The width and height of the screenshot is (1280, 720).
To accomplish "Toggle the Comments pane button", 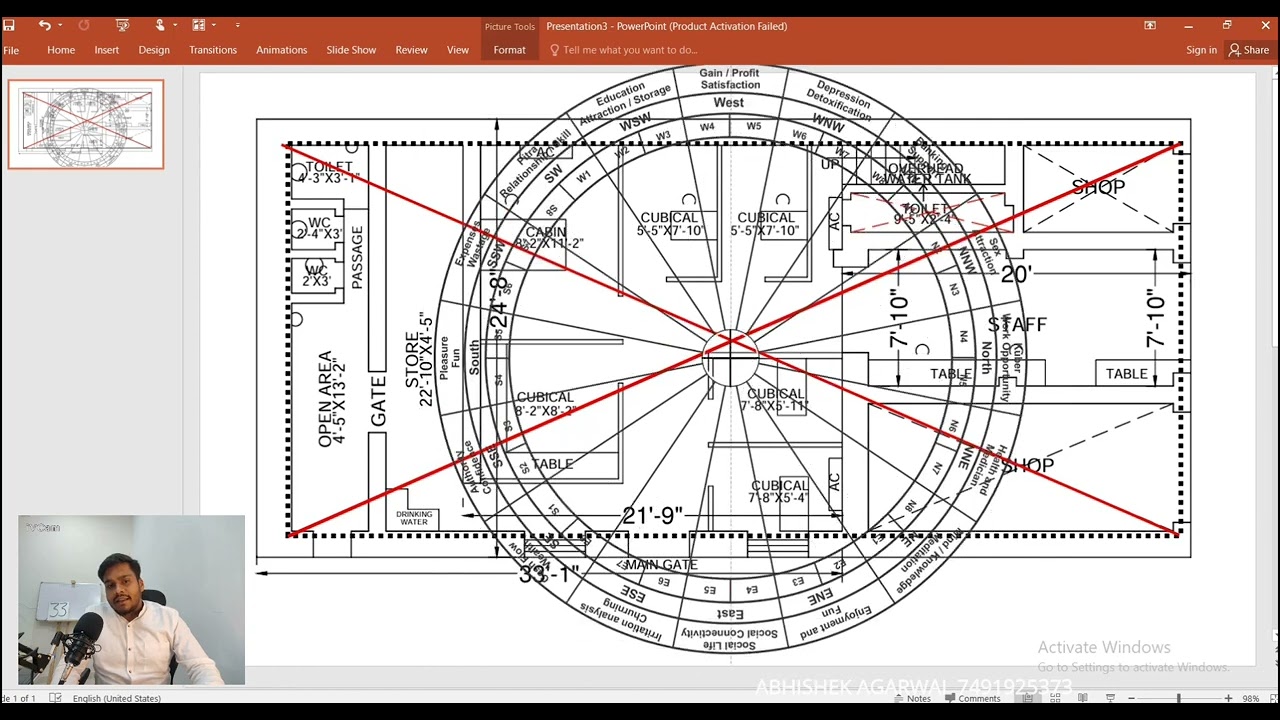I will (972, 698).
